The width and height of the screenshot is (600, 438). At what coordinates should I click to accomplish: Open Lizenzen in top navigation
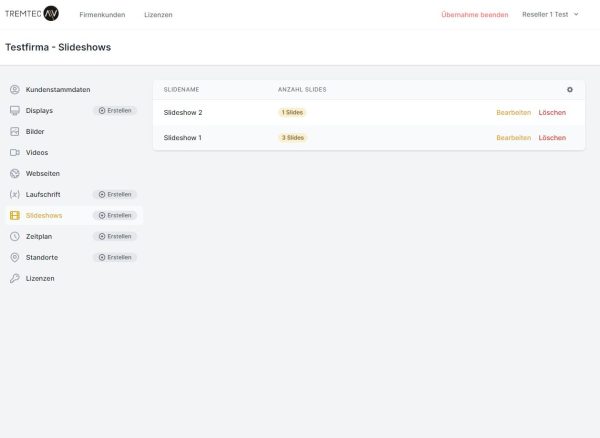click(158, 14)
